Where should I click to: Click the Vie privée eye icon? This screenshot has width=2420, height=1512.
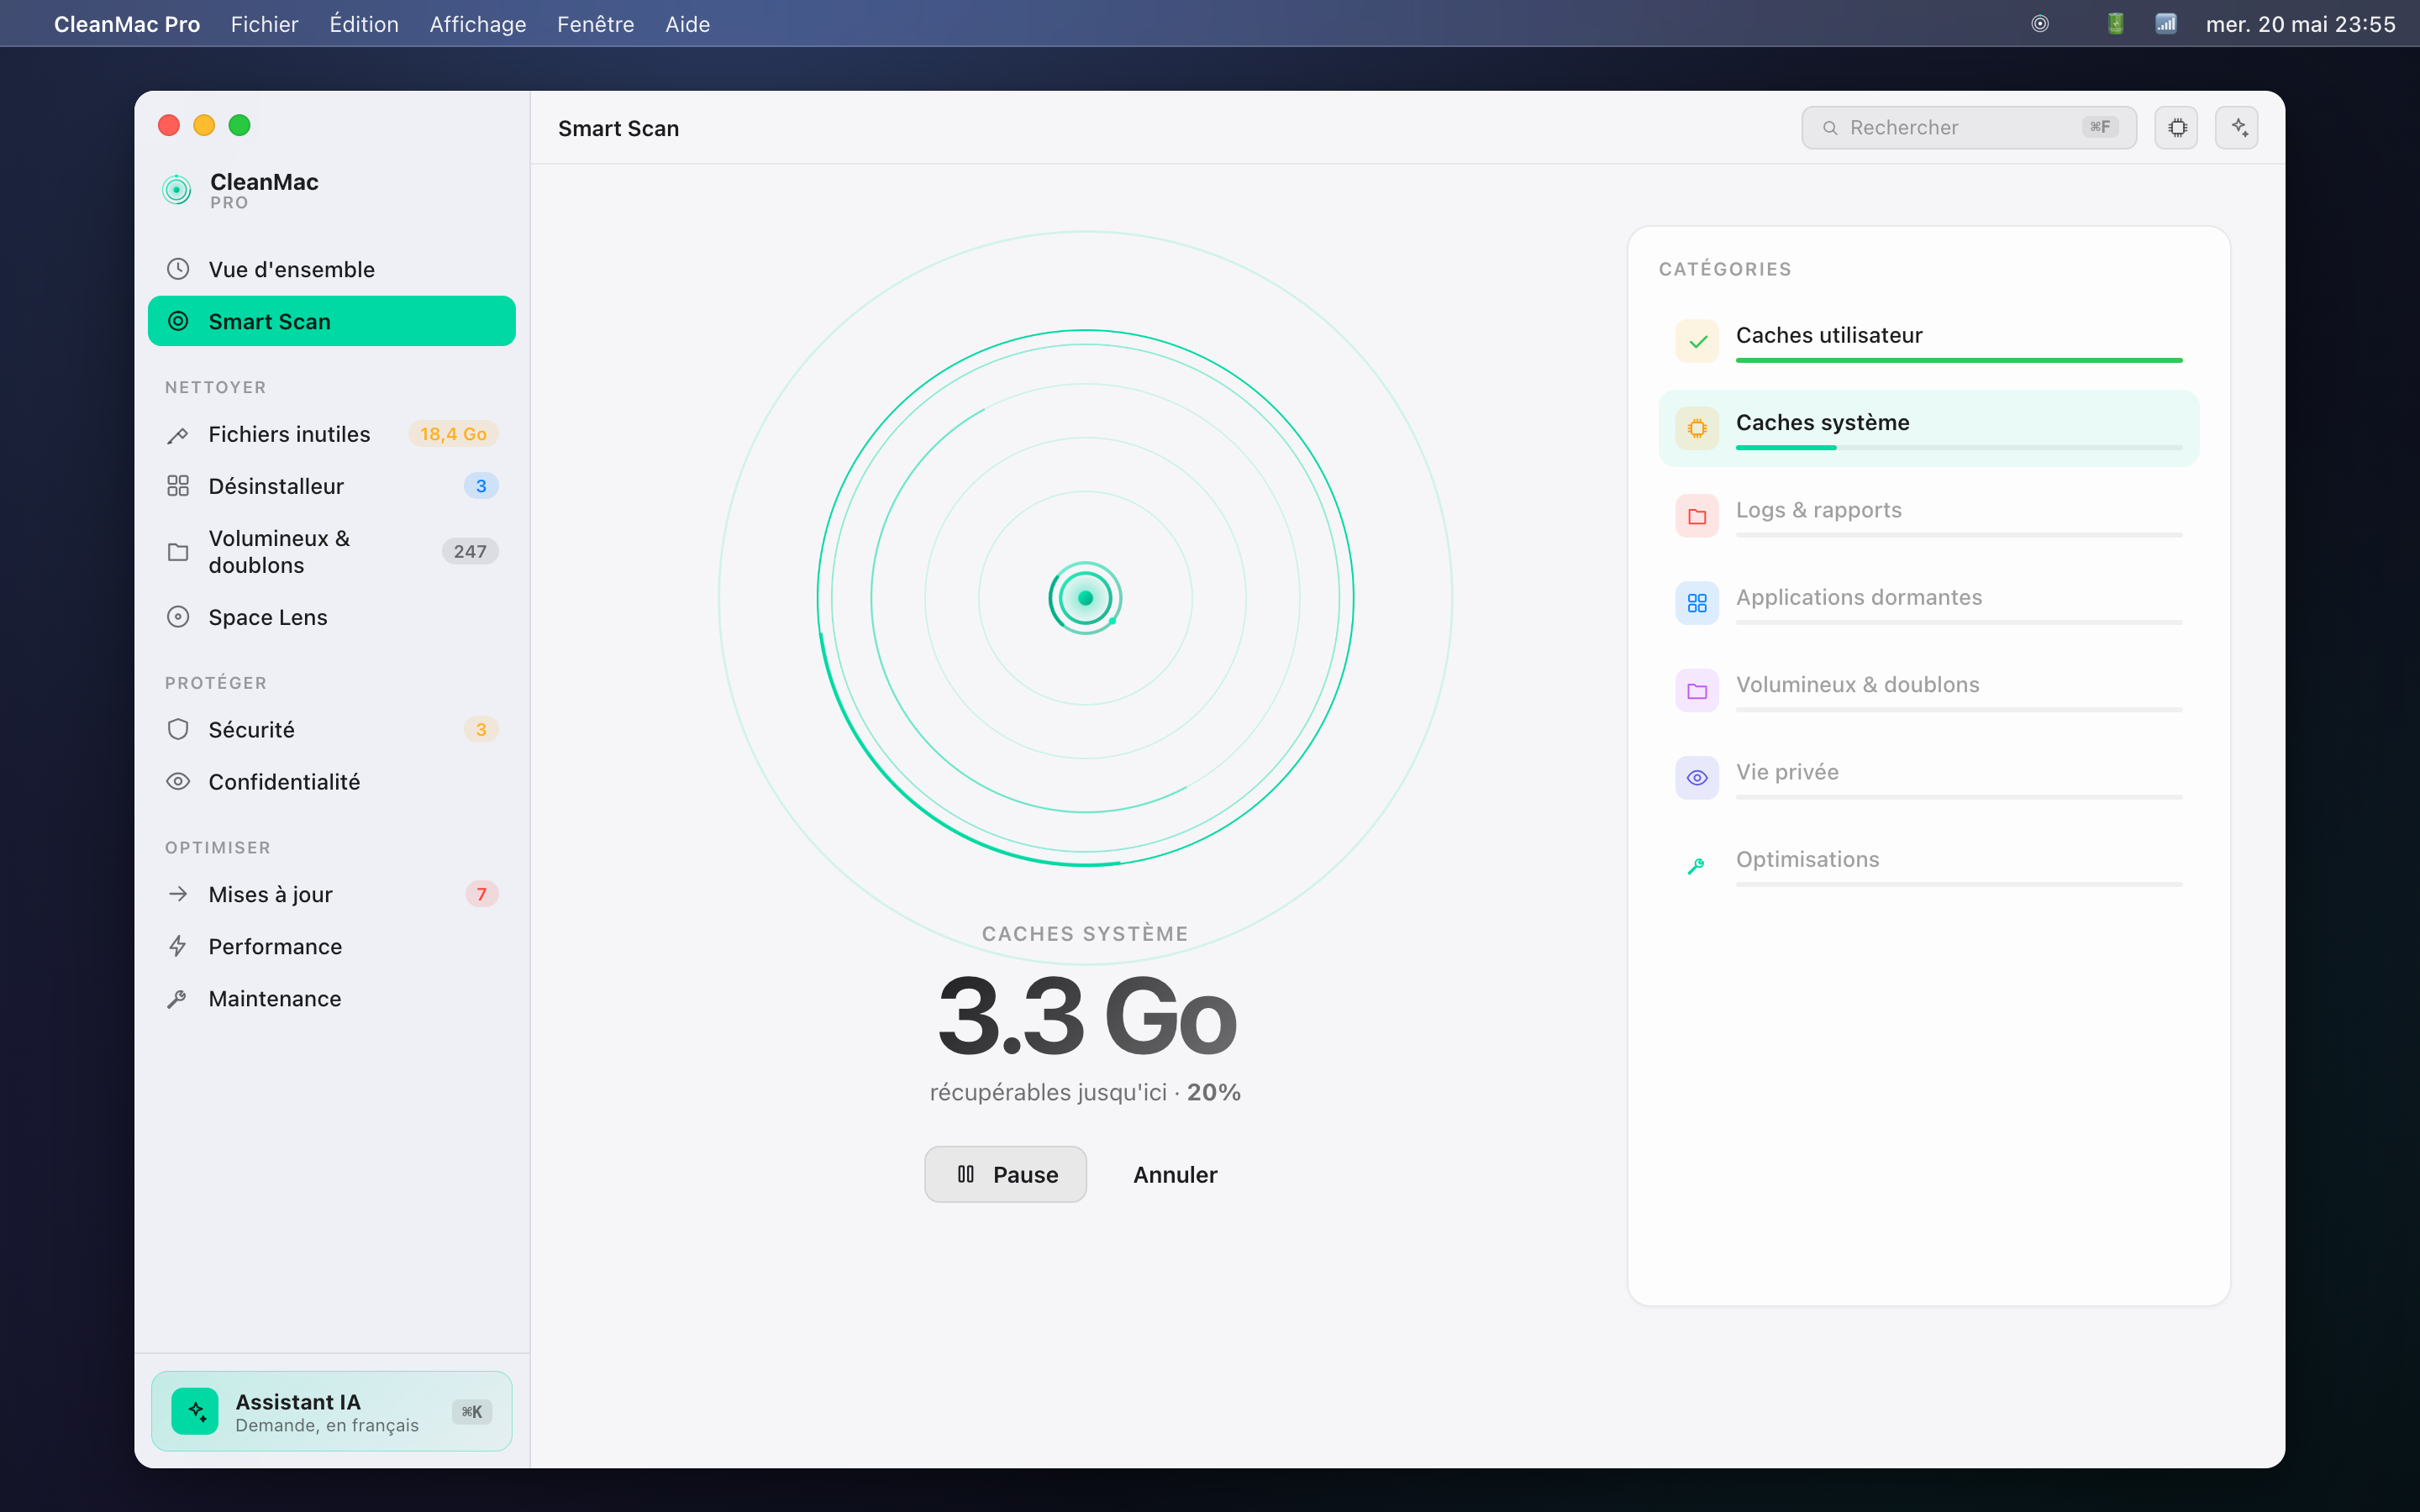click(x=1697, y=778)
